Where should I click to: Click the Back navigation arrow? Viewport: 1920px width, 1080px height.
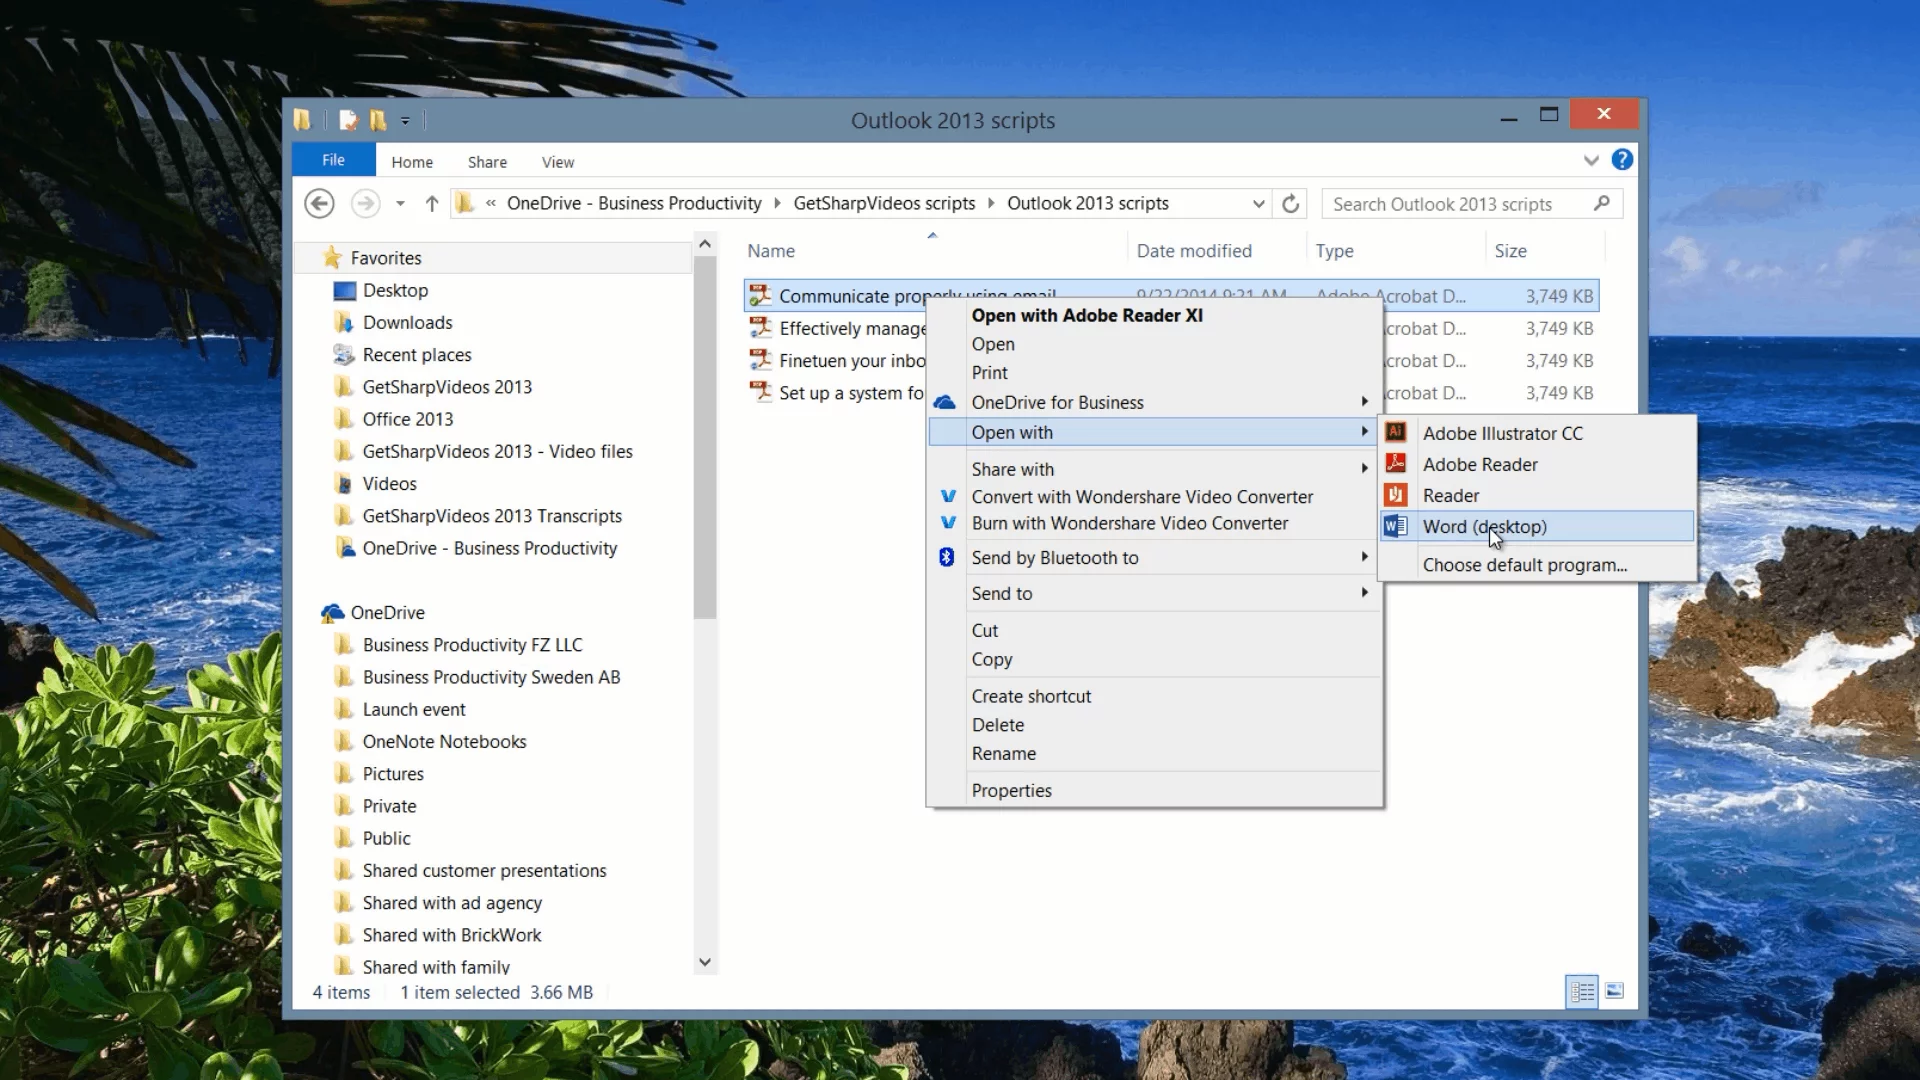[x=319, y=204]
